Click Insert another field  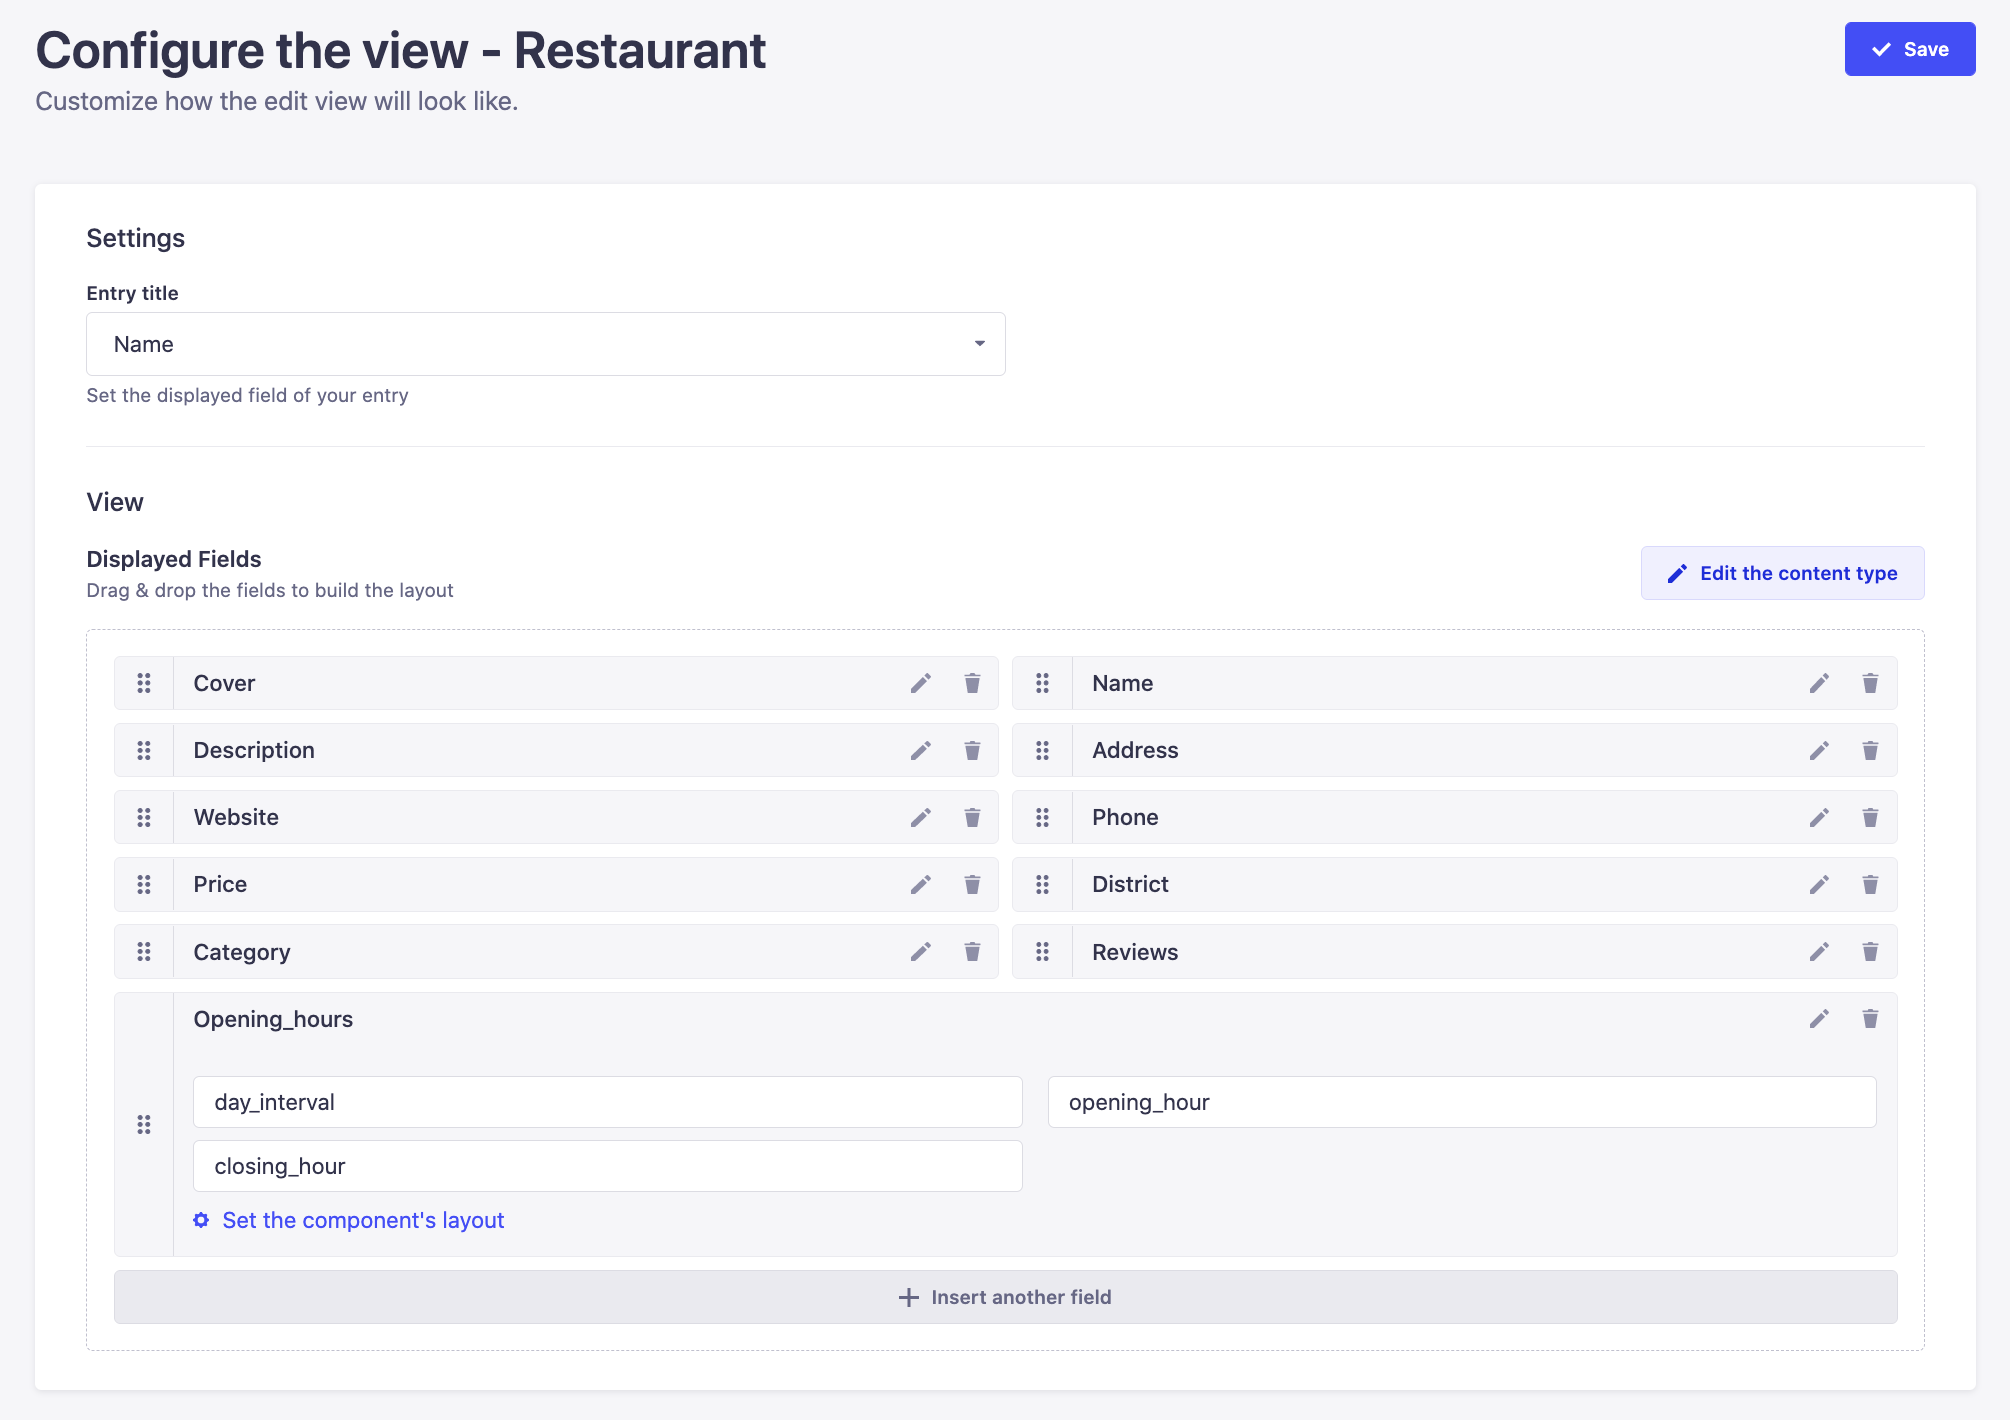(1004, 1296)
